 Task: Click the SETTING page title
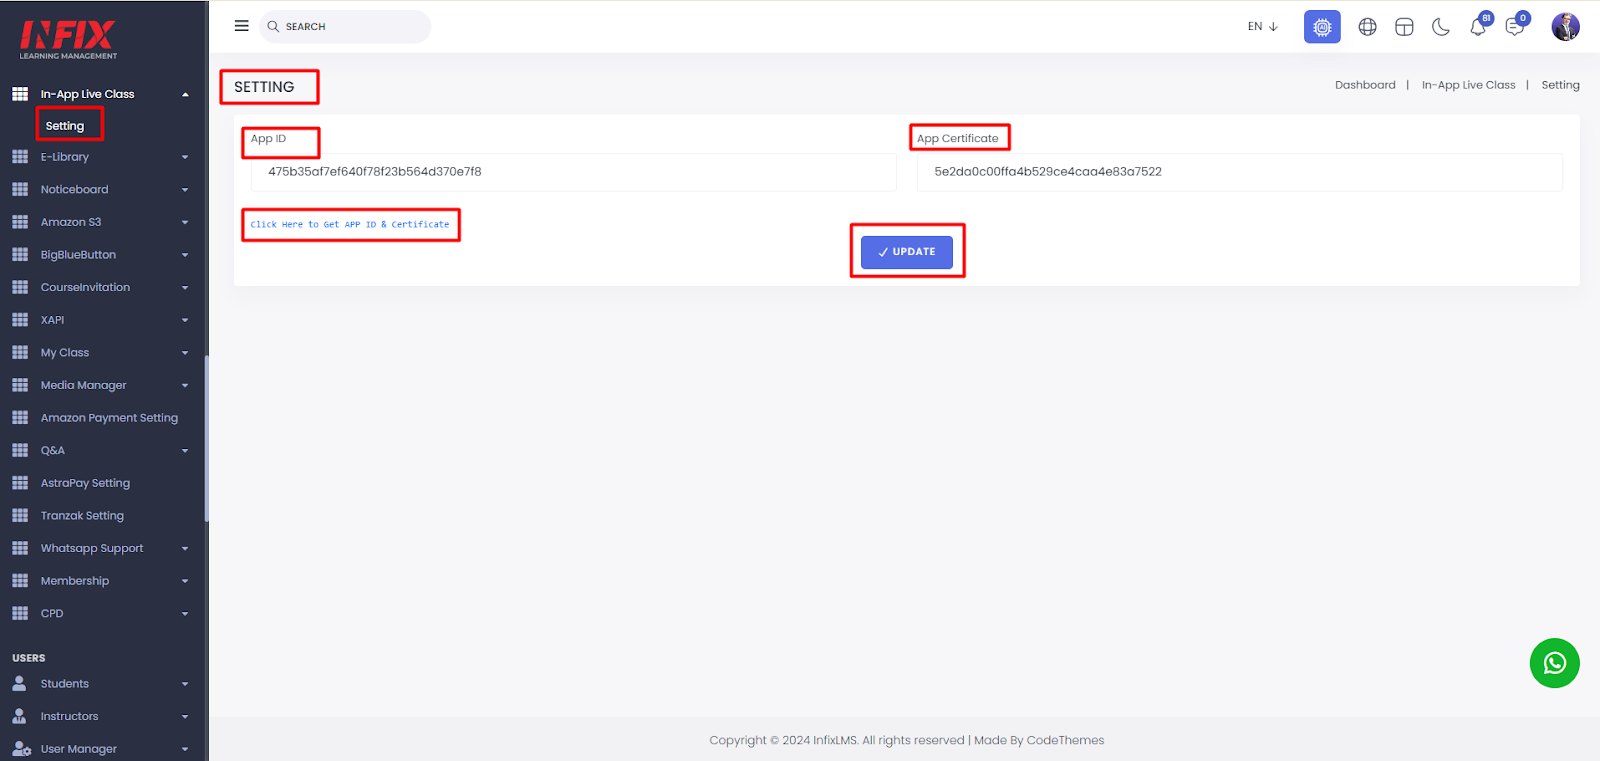pos(264,87)
